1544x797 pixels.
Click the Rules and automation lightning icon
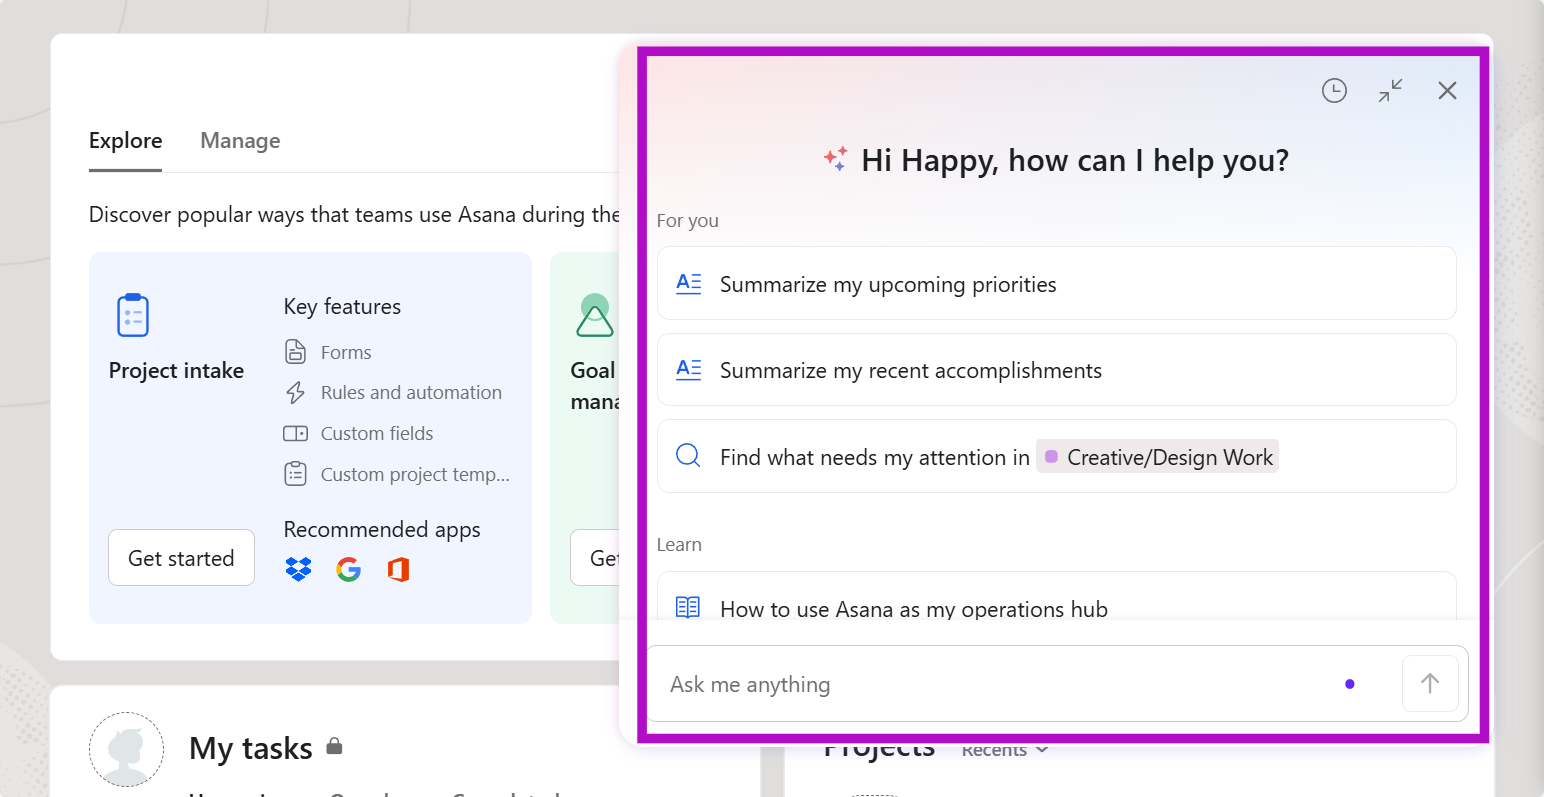(x=295, y=393)
